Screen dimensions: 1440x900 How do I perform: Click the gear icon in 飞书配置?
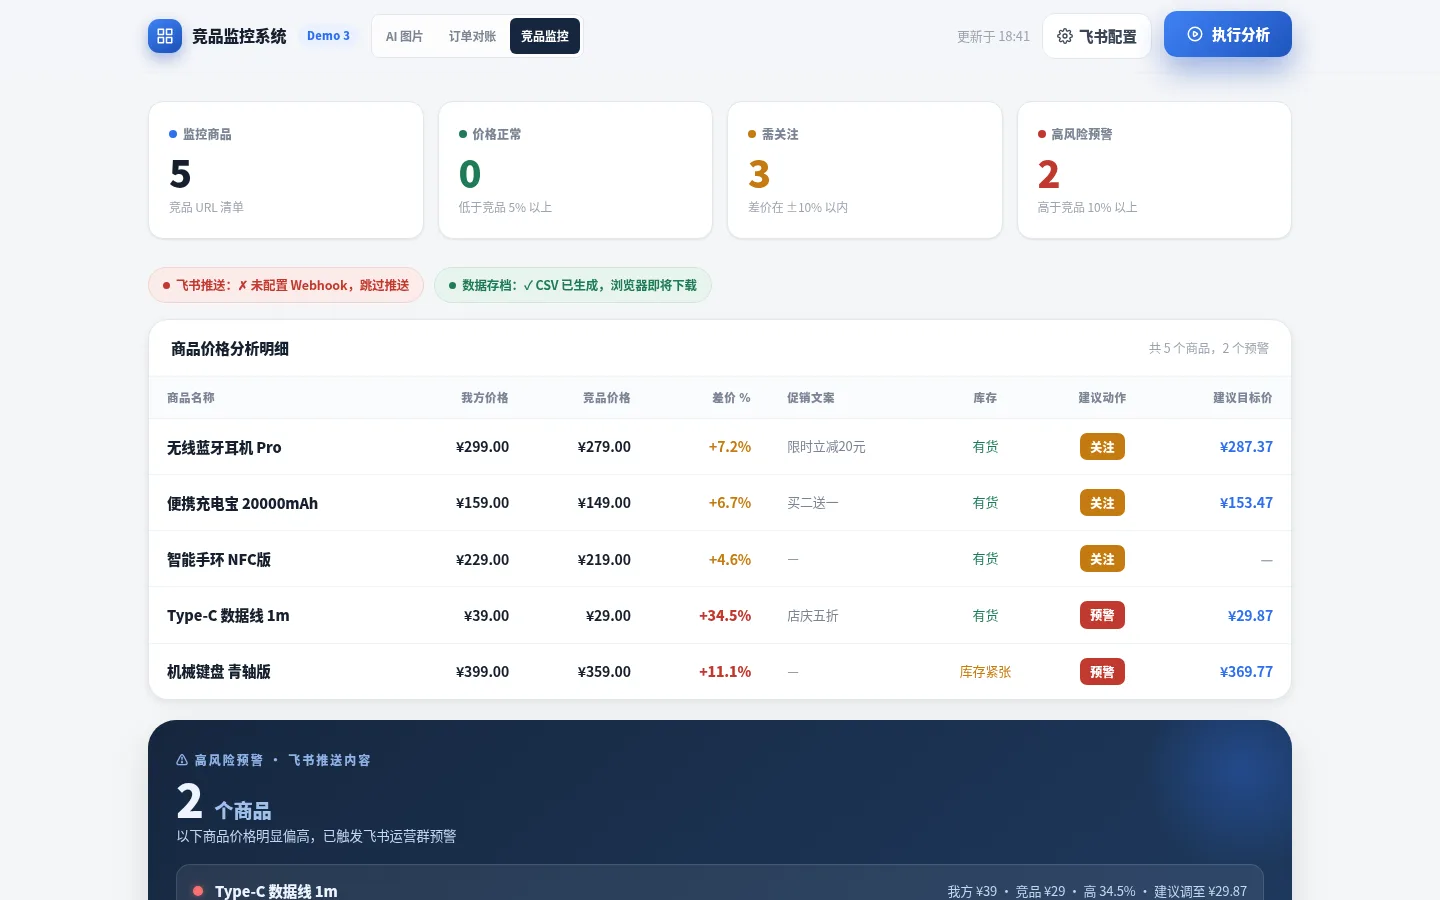tap(1065, 36)
